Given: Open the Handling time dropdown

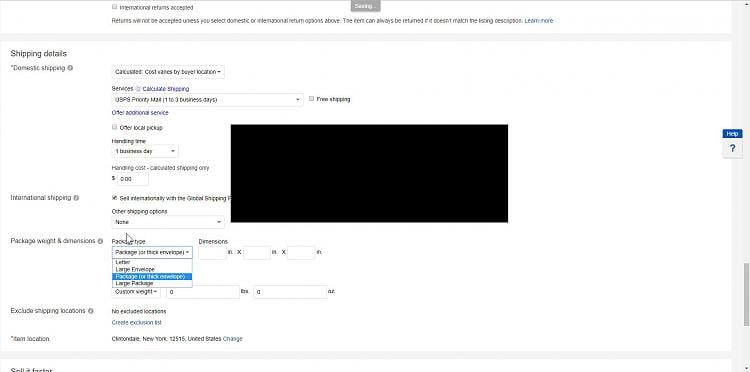Looking at the screenshot, I should click(145, 151).
